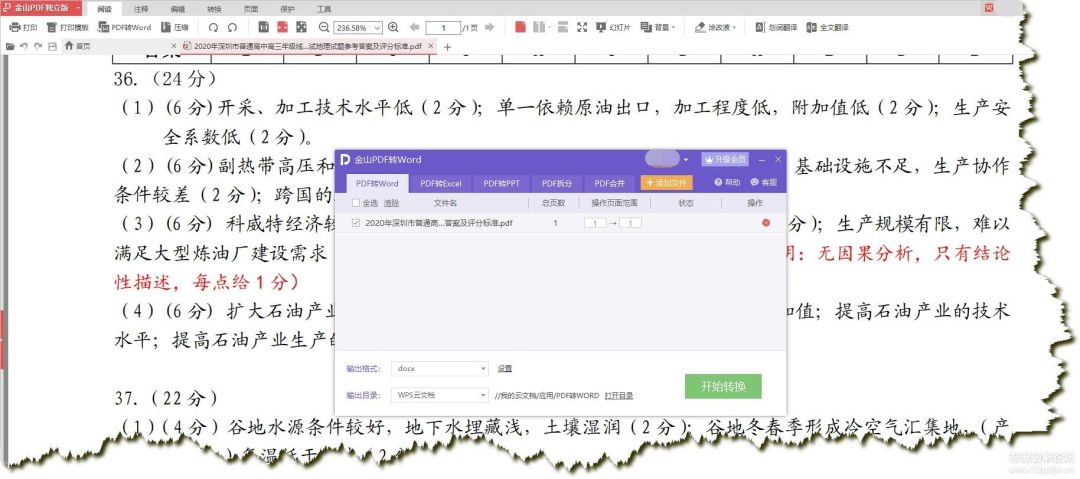
Task: Switch to the 编辑 ribbon tab
Action: pyautogui.click(x=178, y=10)
